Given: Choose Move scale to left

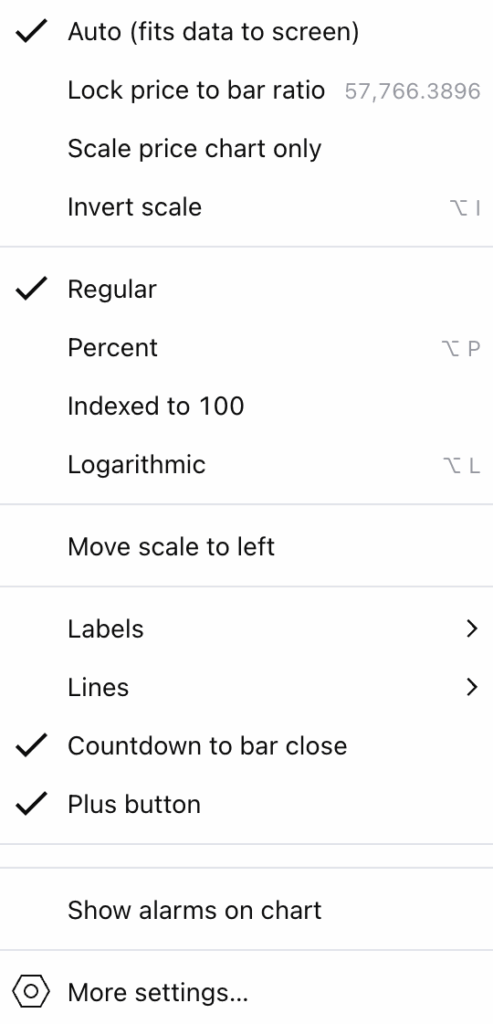Looking at the screenshot, I should point(246,546).
